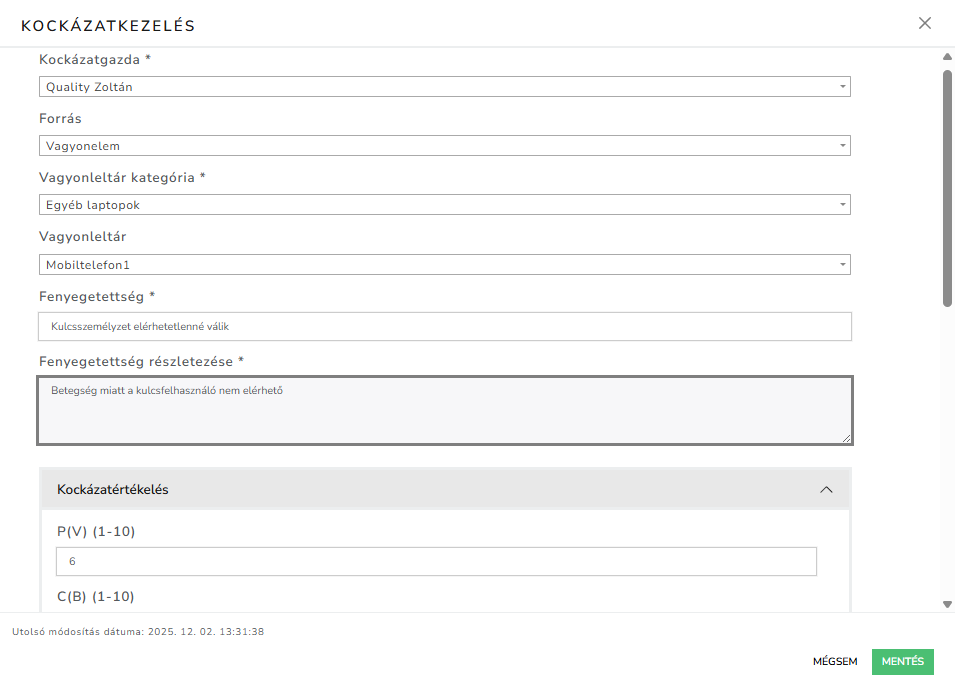Click the P(V) (1-10) value field
Viewport: 955px width, 689px height.
[435, 561]
